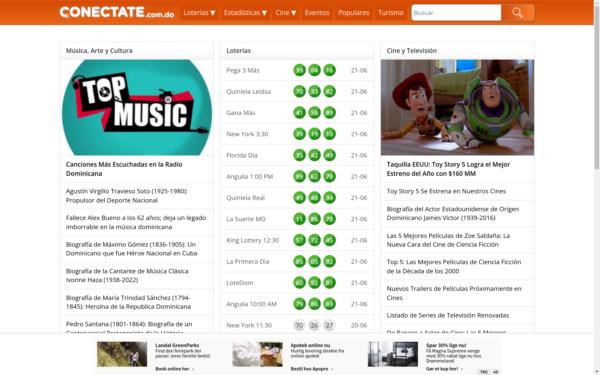Screen dimensions: 600x375
Task: Select the Anguila 1:00 PM lottery row
Action: coord(297,176)
